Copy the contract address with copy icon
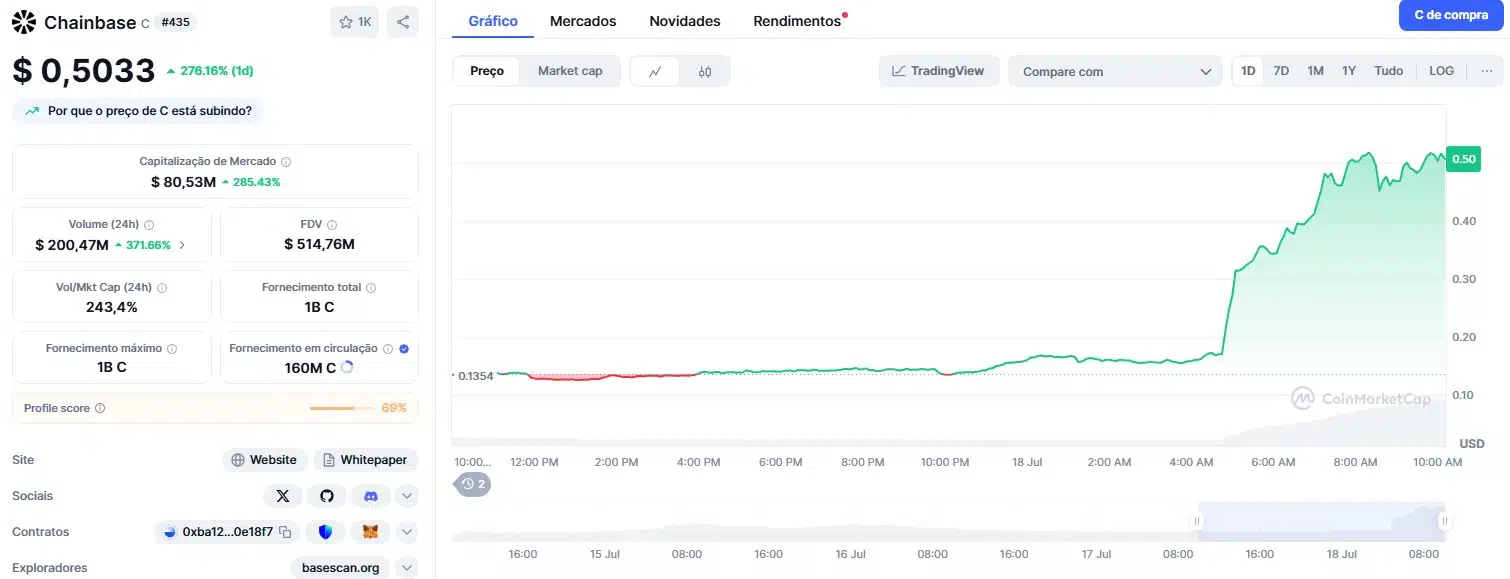1510x579 pixels. pyautogui.click(x=285, y=532)
